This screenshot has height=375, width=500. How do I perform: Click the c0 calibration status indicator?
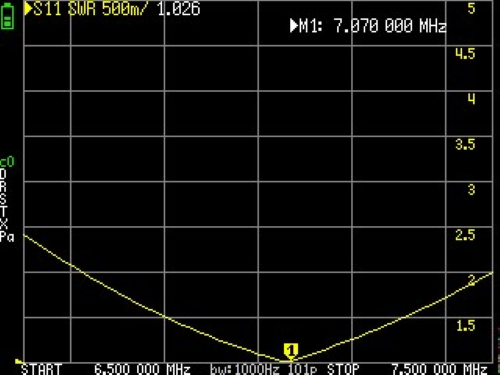(7, 162)
